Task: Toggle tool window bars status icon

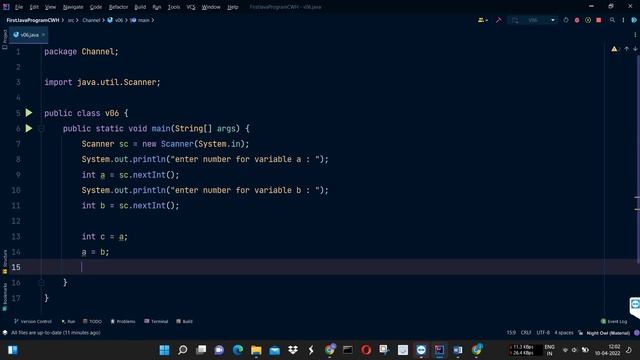Action: pyautogui.click(x=5, y=333)
